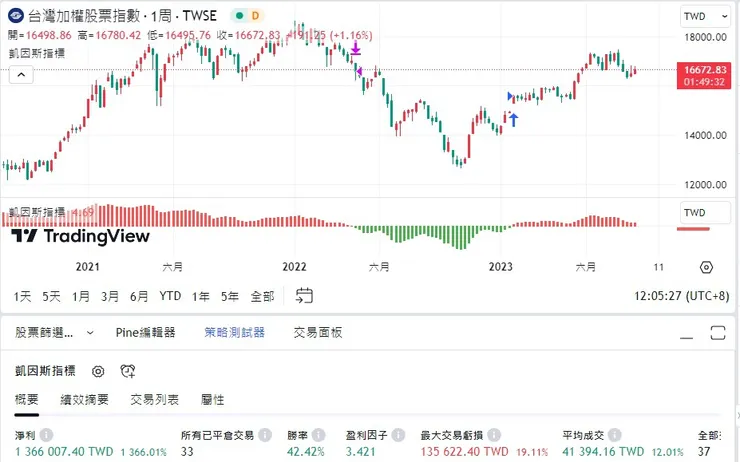Screen dimensions: 740x462
Task: Click average trade value 41 394.16 TWD
Action: pyautogui.click(x=603, y=452)
